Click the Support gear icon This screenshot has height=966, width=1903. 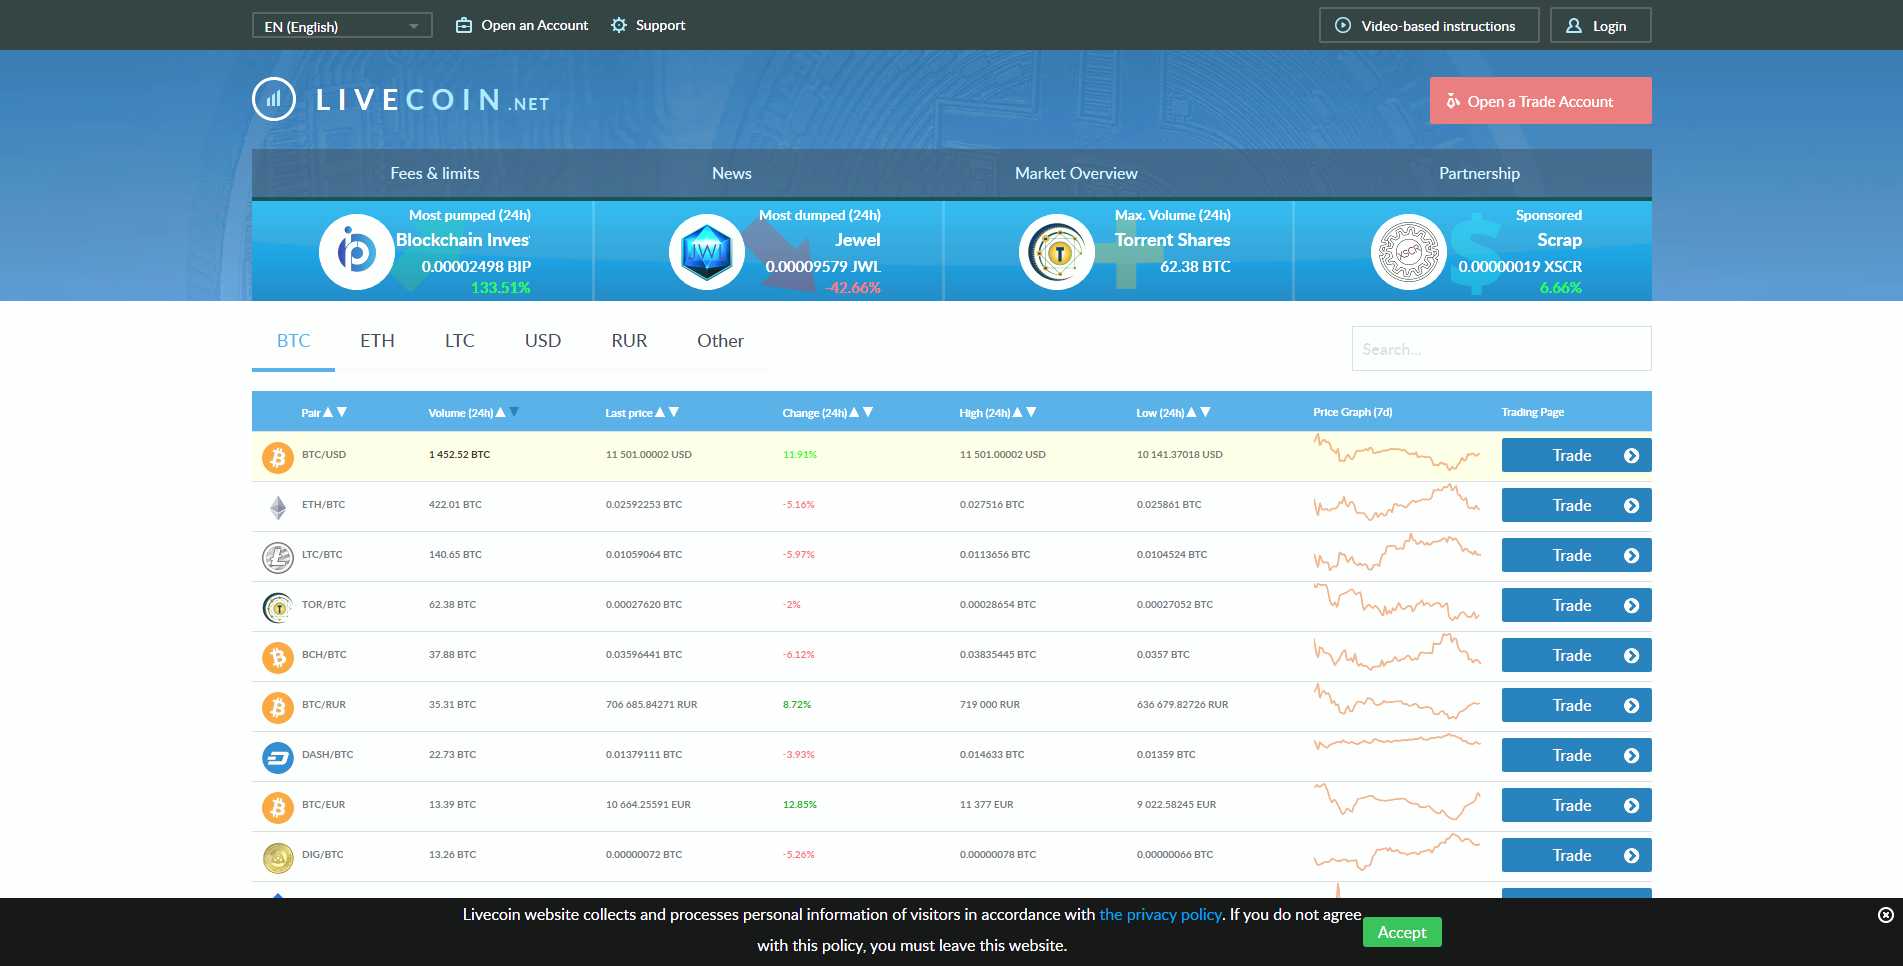pyautogui.click(x=619, y=25)
